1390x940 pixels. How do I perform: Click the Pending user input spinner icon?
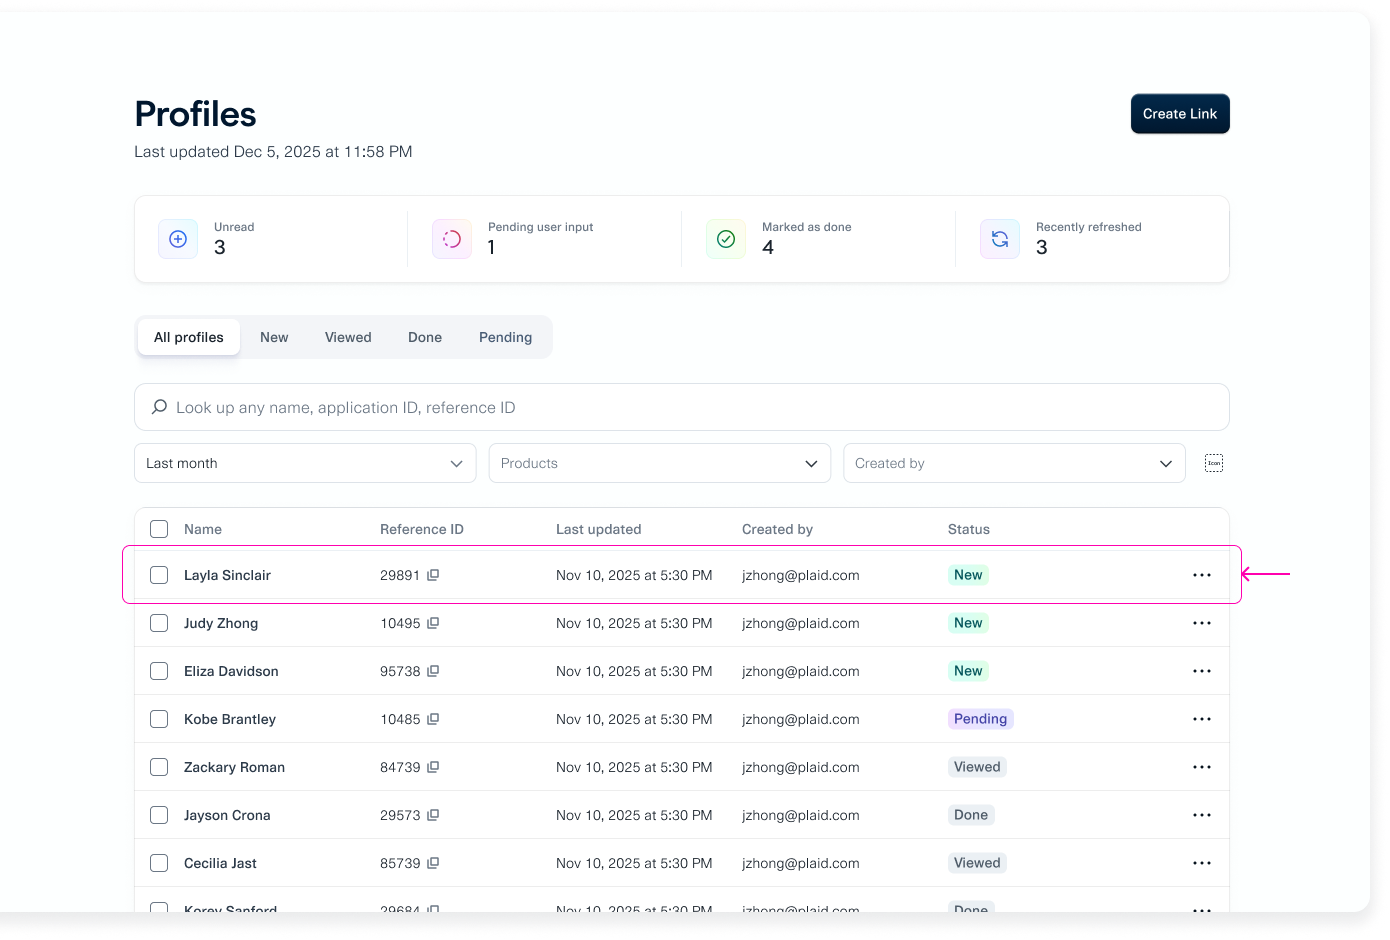point(452,239)
